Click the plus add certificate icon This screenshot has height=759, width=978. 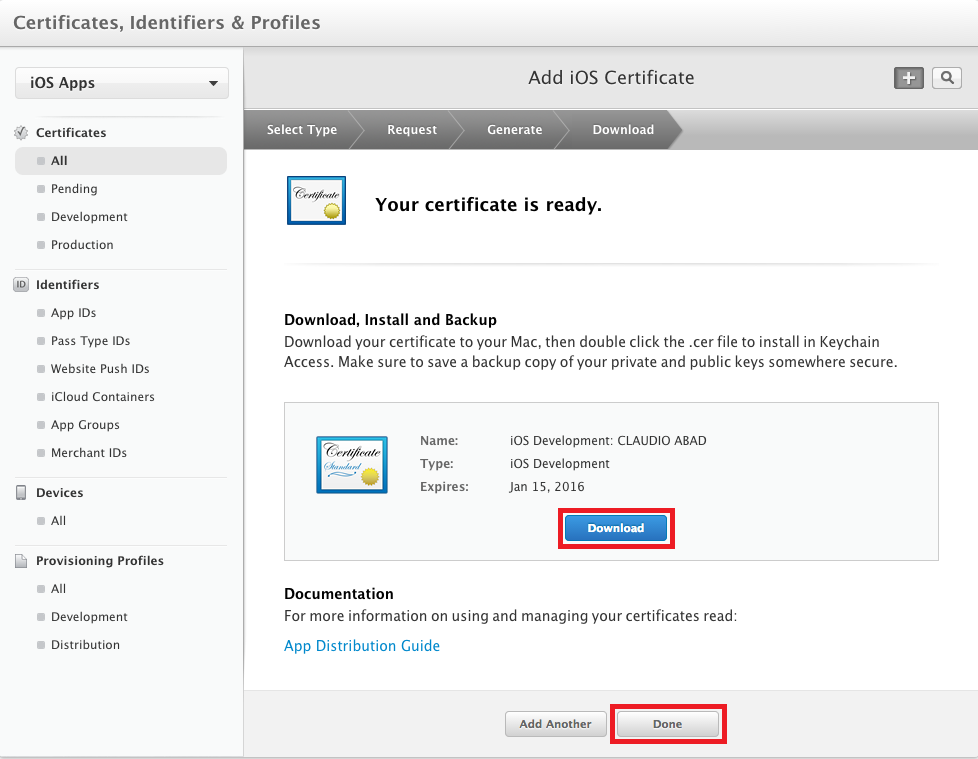(908, 78)
